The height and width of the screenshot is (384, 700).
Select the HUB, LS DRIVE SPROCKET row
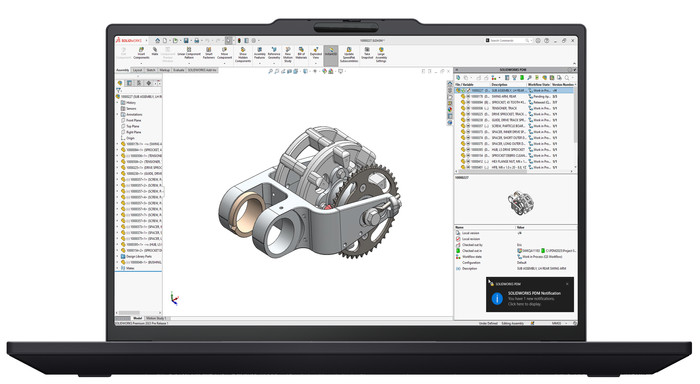513,150
